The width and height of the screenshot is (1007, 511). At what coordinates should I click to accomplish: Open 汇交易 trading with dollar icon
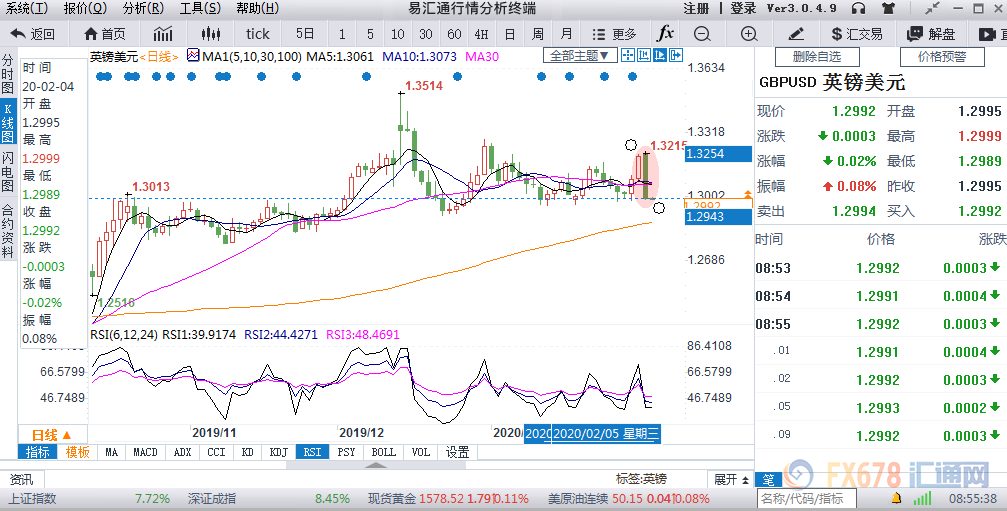click(856, 34)
